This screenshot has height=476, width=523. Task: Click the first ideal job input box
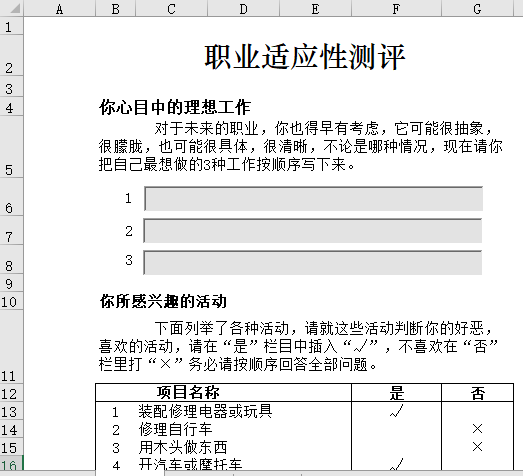[314, 198]
